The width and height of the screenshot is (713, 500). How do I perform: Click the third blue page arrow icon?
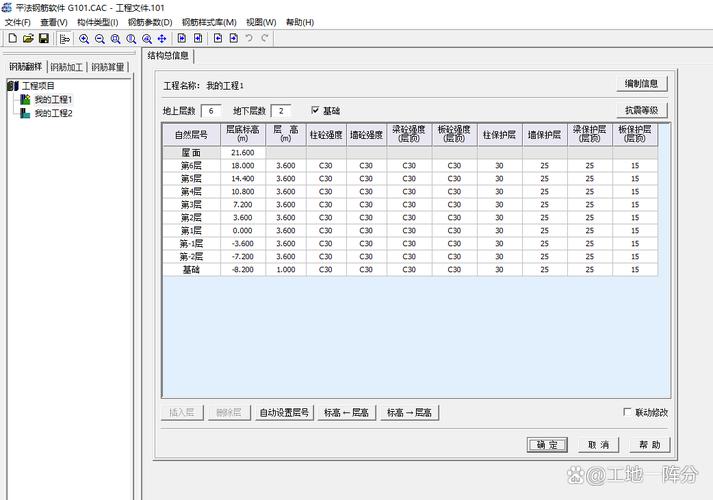(218, 39)
